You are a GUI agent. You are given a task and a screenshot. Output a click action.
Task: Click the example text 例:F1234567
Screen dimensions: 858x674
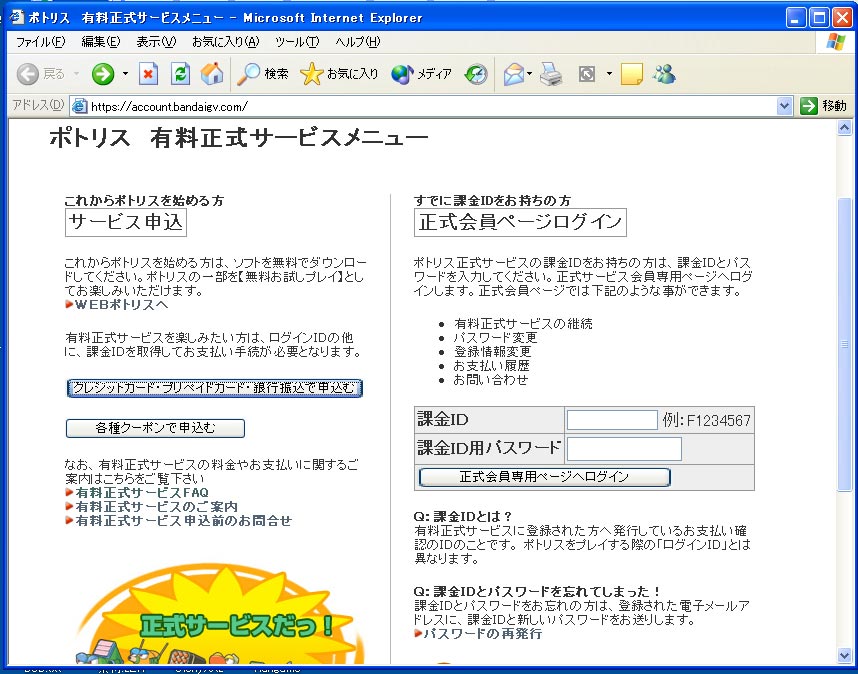pyautogui.click(x=706, y=420)
